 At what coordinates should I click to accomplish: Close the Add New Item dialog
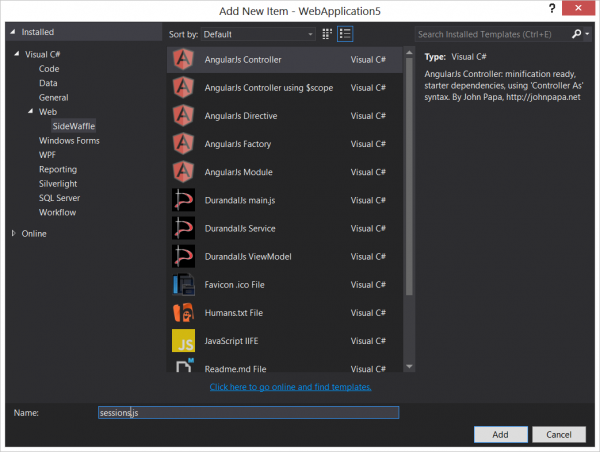pyautogui.click(x=578, y=8)
